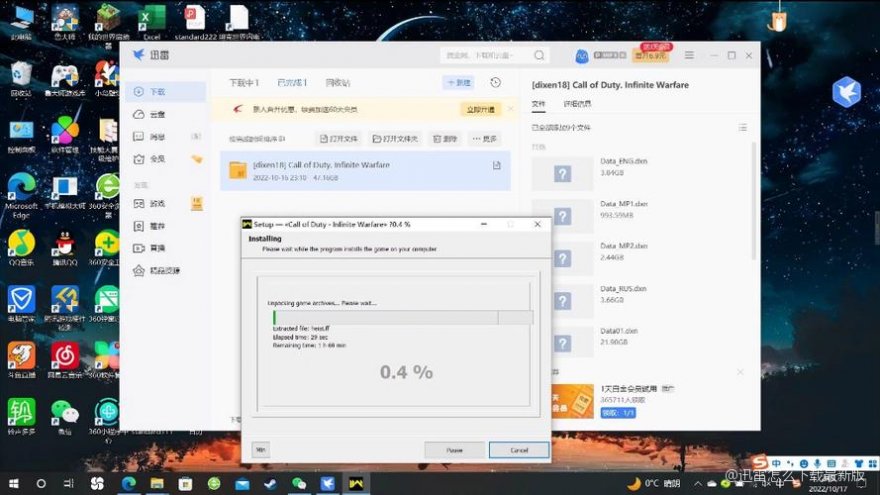Show hidden system tray icons chevron
880x495 pixels.
pyautogui.click(x=698, y=483)
